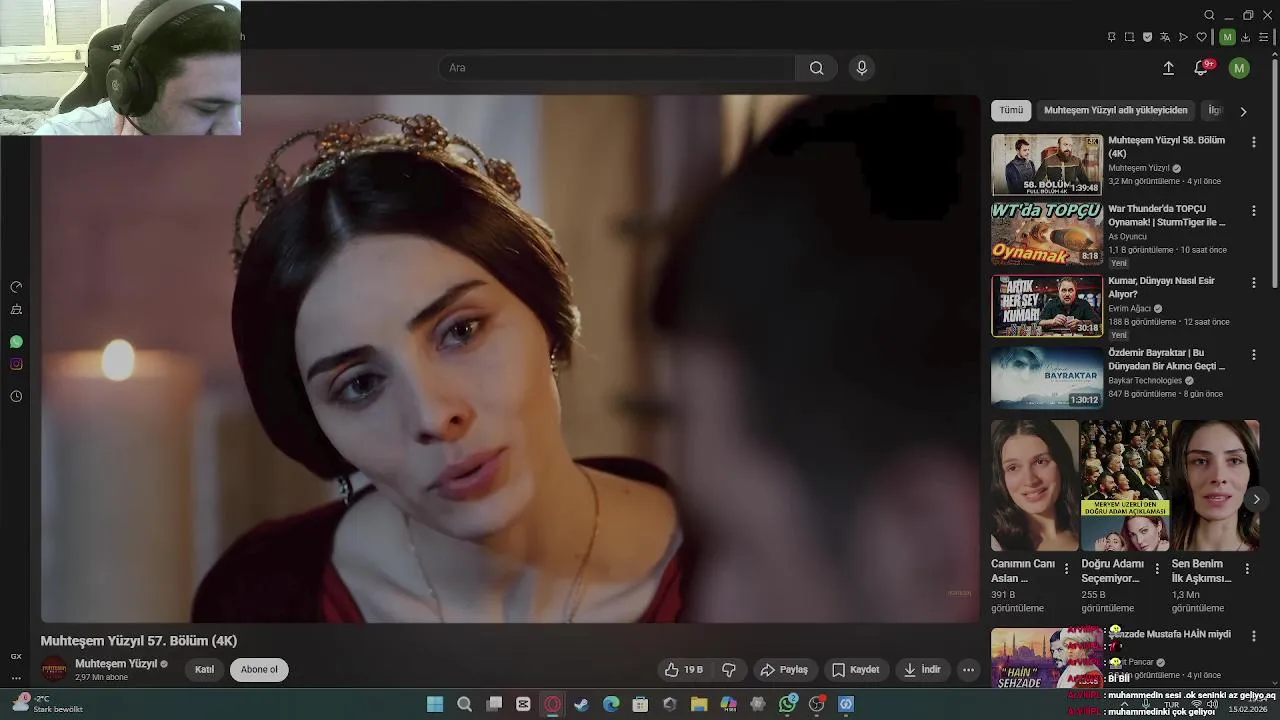Click video player to pause
Screen dimensions: 1280x720
pyautogui.click(x=510, y=358)
